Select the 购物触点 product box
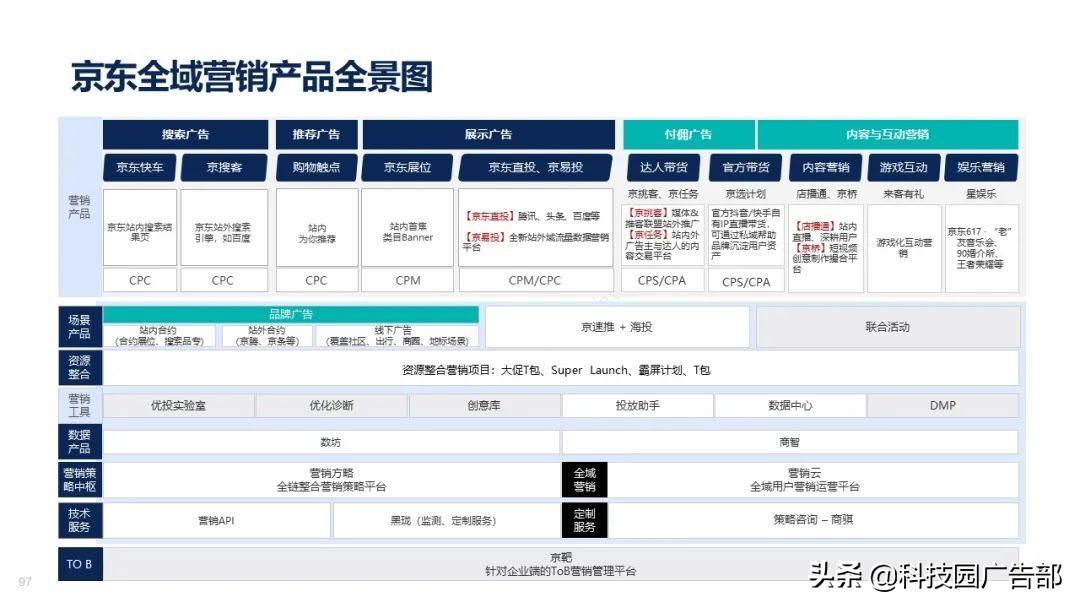The image size is (1080, 608). click(317, 167)
